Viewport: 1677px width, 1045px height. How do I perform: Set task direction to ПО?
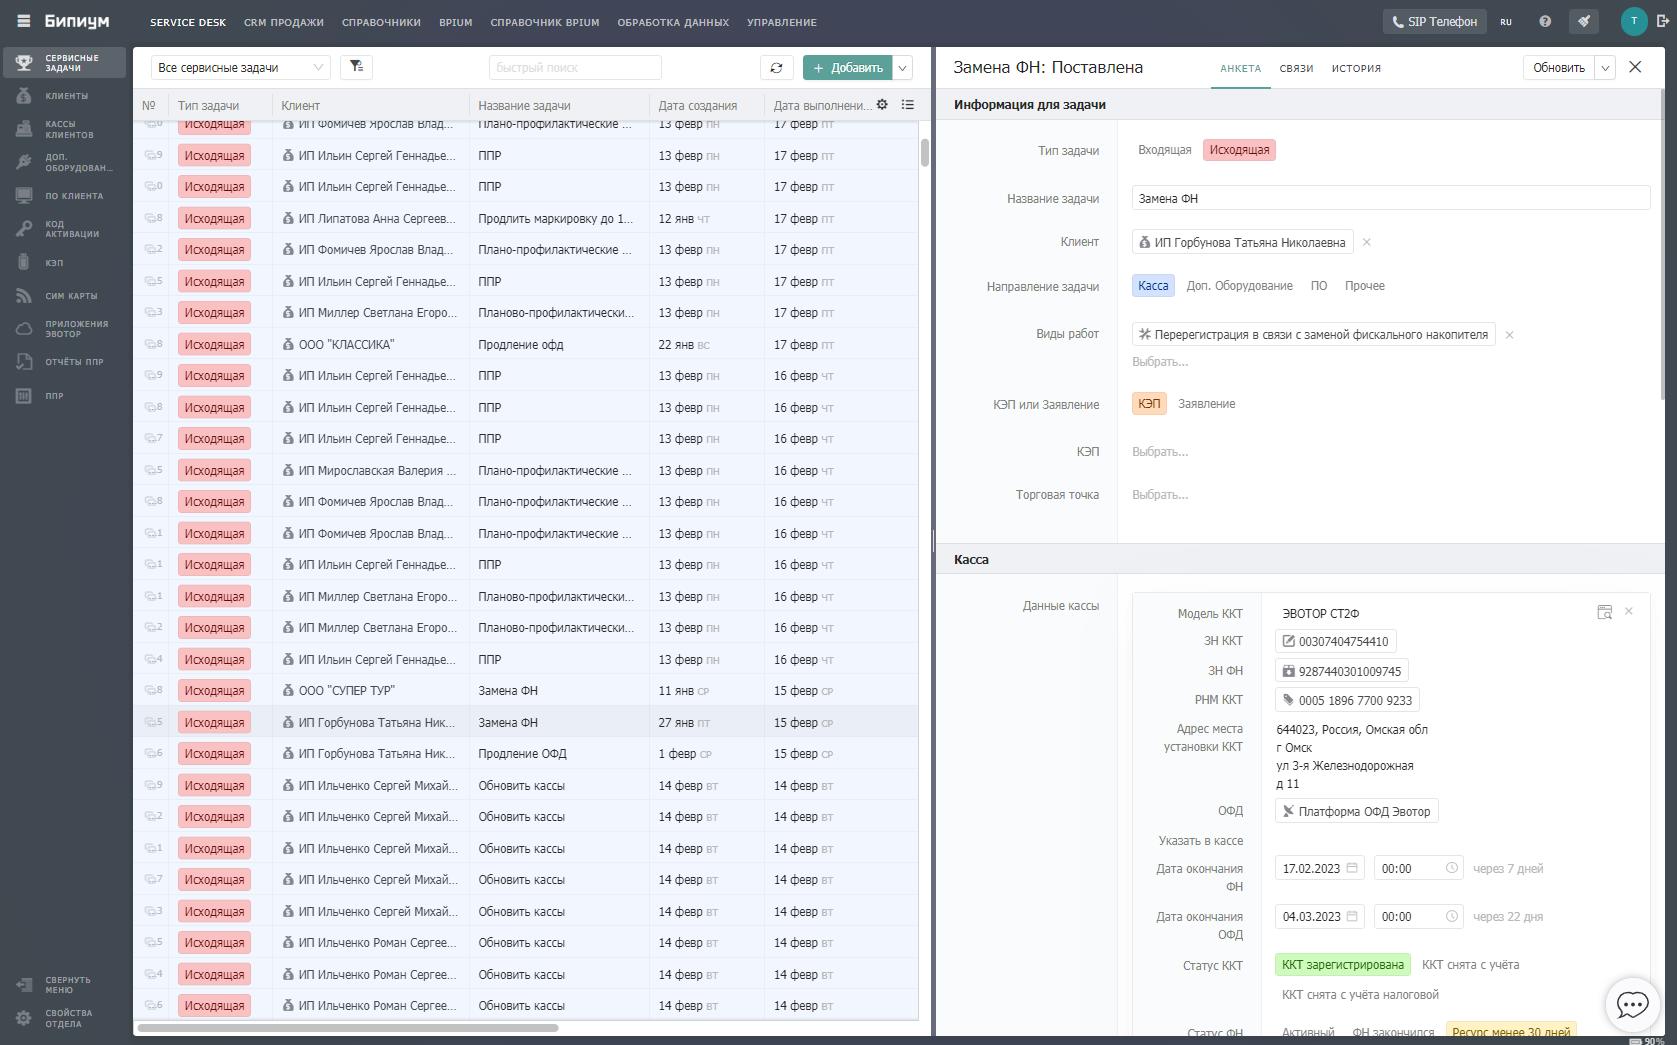[x=1318, y=286]
